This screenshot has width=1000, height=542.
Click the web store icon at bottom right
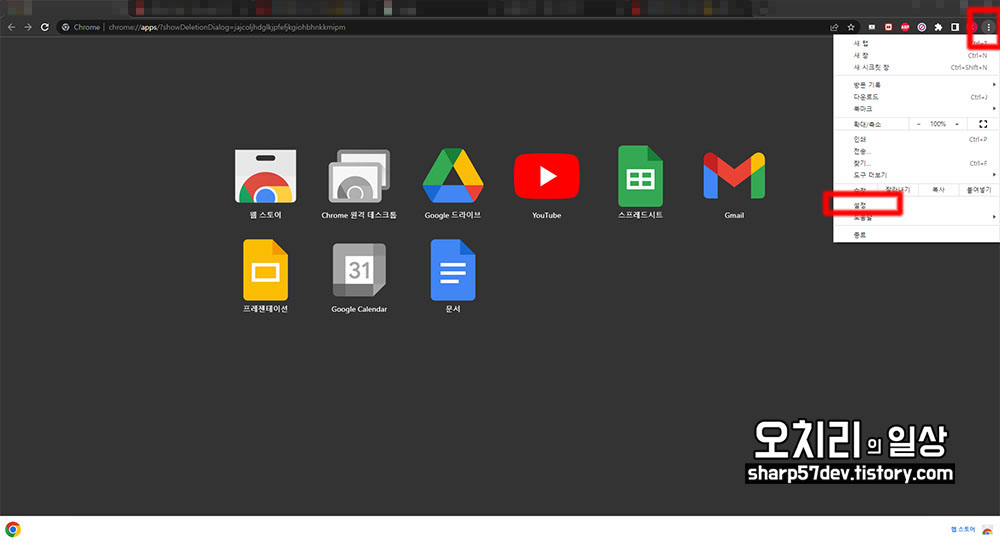pos(987,529)
